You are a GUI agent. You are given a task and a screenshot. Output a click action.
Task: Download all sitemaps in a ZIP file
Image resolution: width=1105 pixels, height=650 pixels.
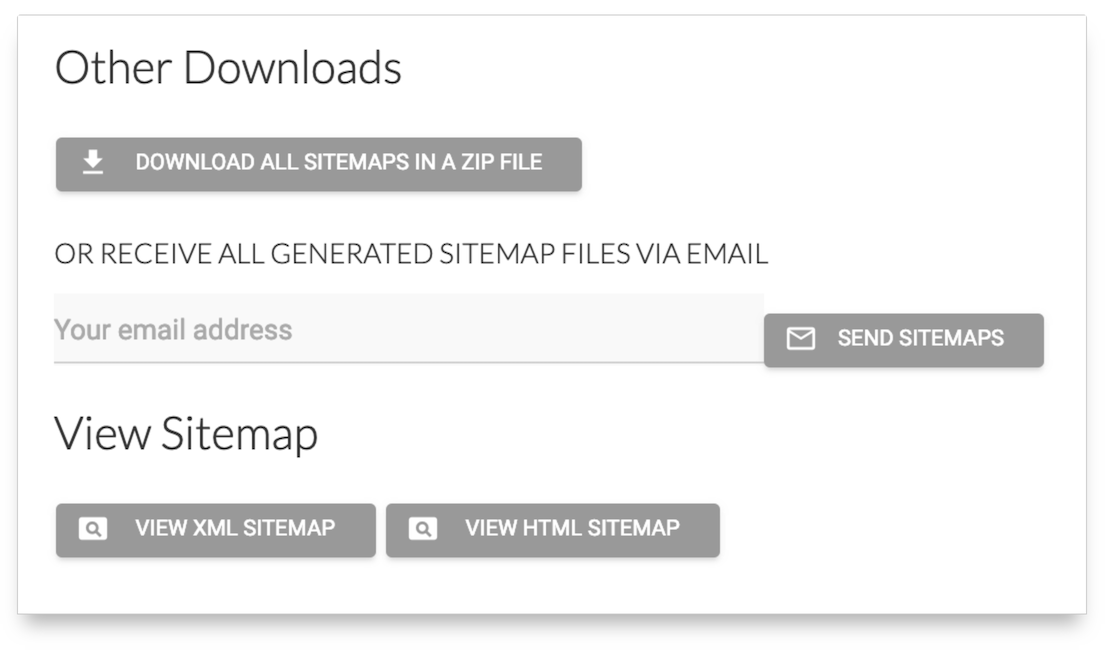tap(318, 163)
